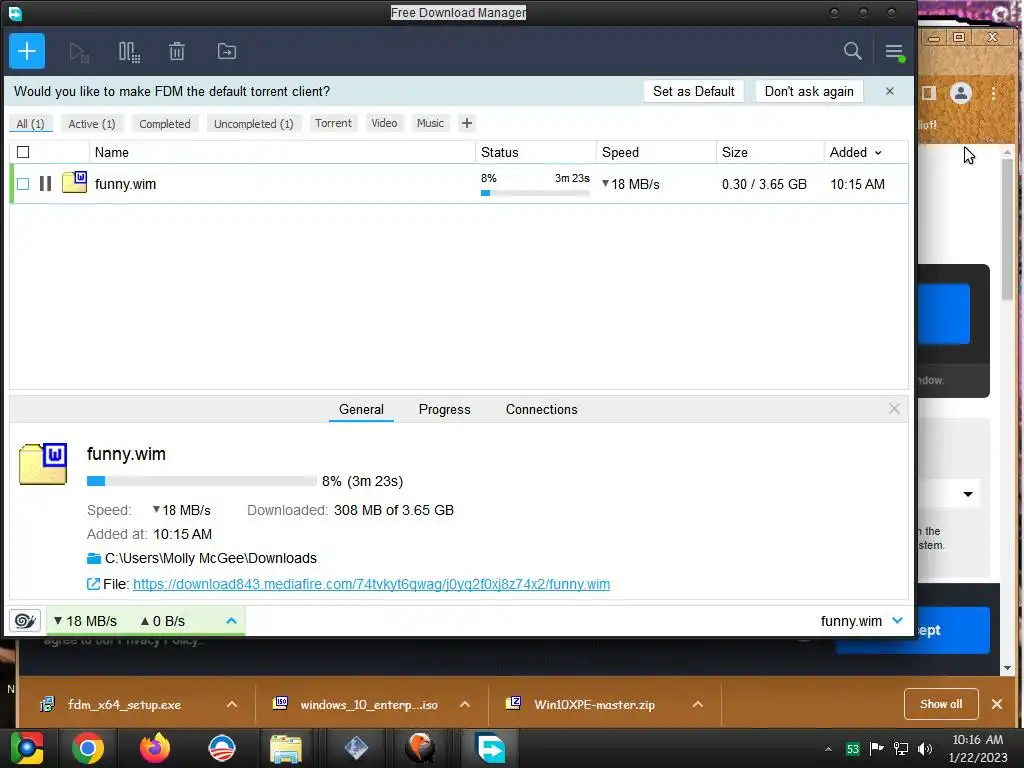The width and height of the screenshot is (1024, 768).
Task: Open the Chrome profile avatar icon
Action: [961, 93]
